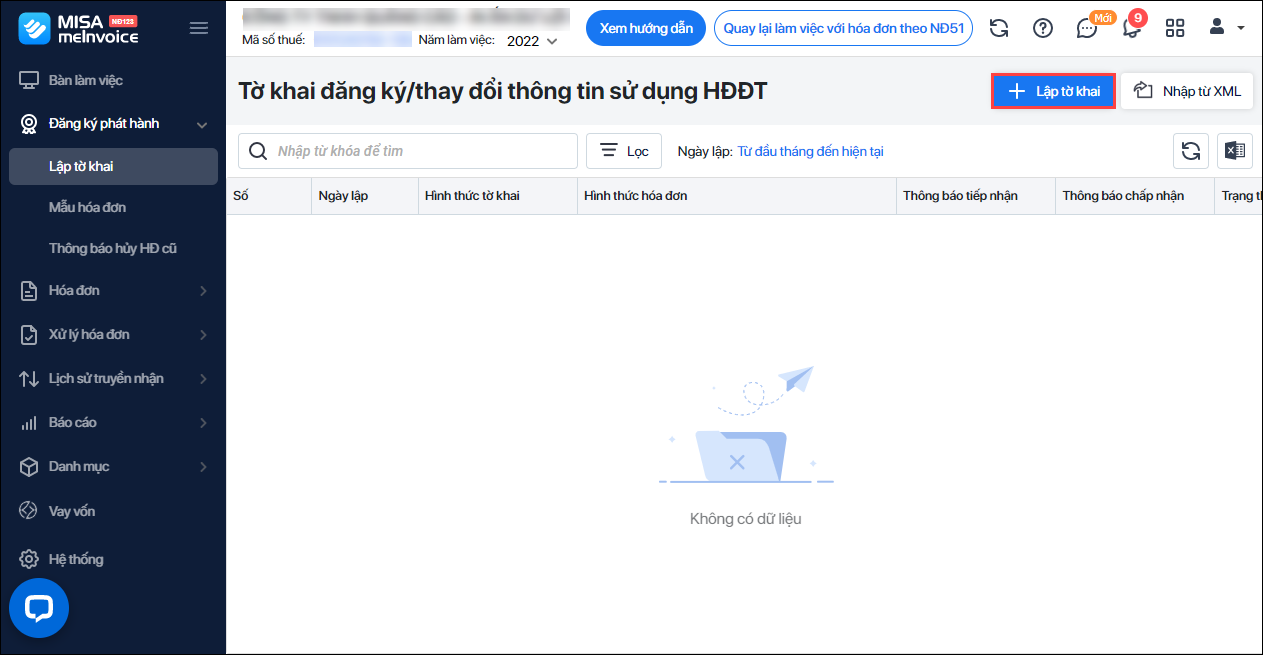Click Nhập từ XML button
This screenshot has width=1263, height=655.
pyautogui.click(x=1187, y=91)
